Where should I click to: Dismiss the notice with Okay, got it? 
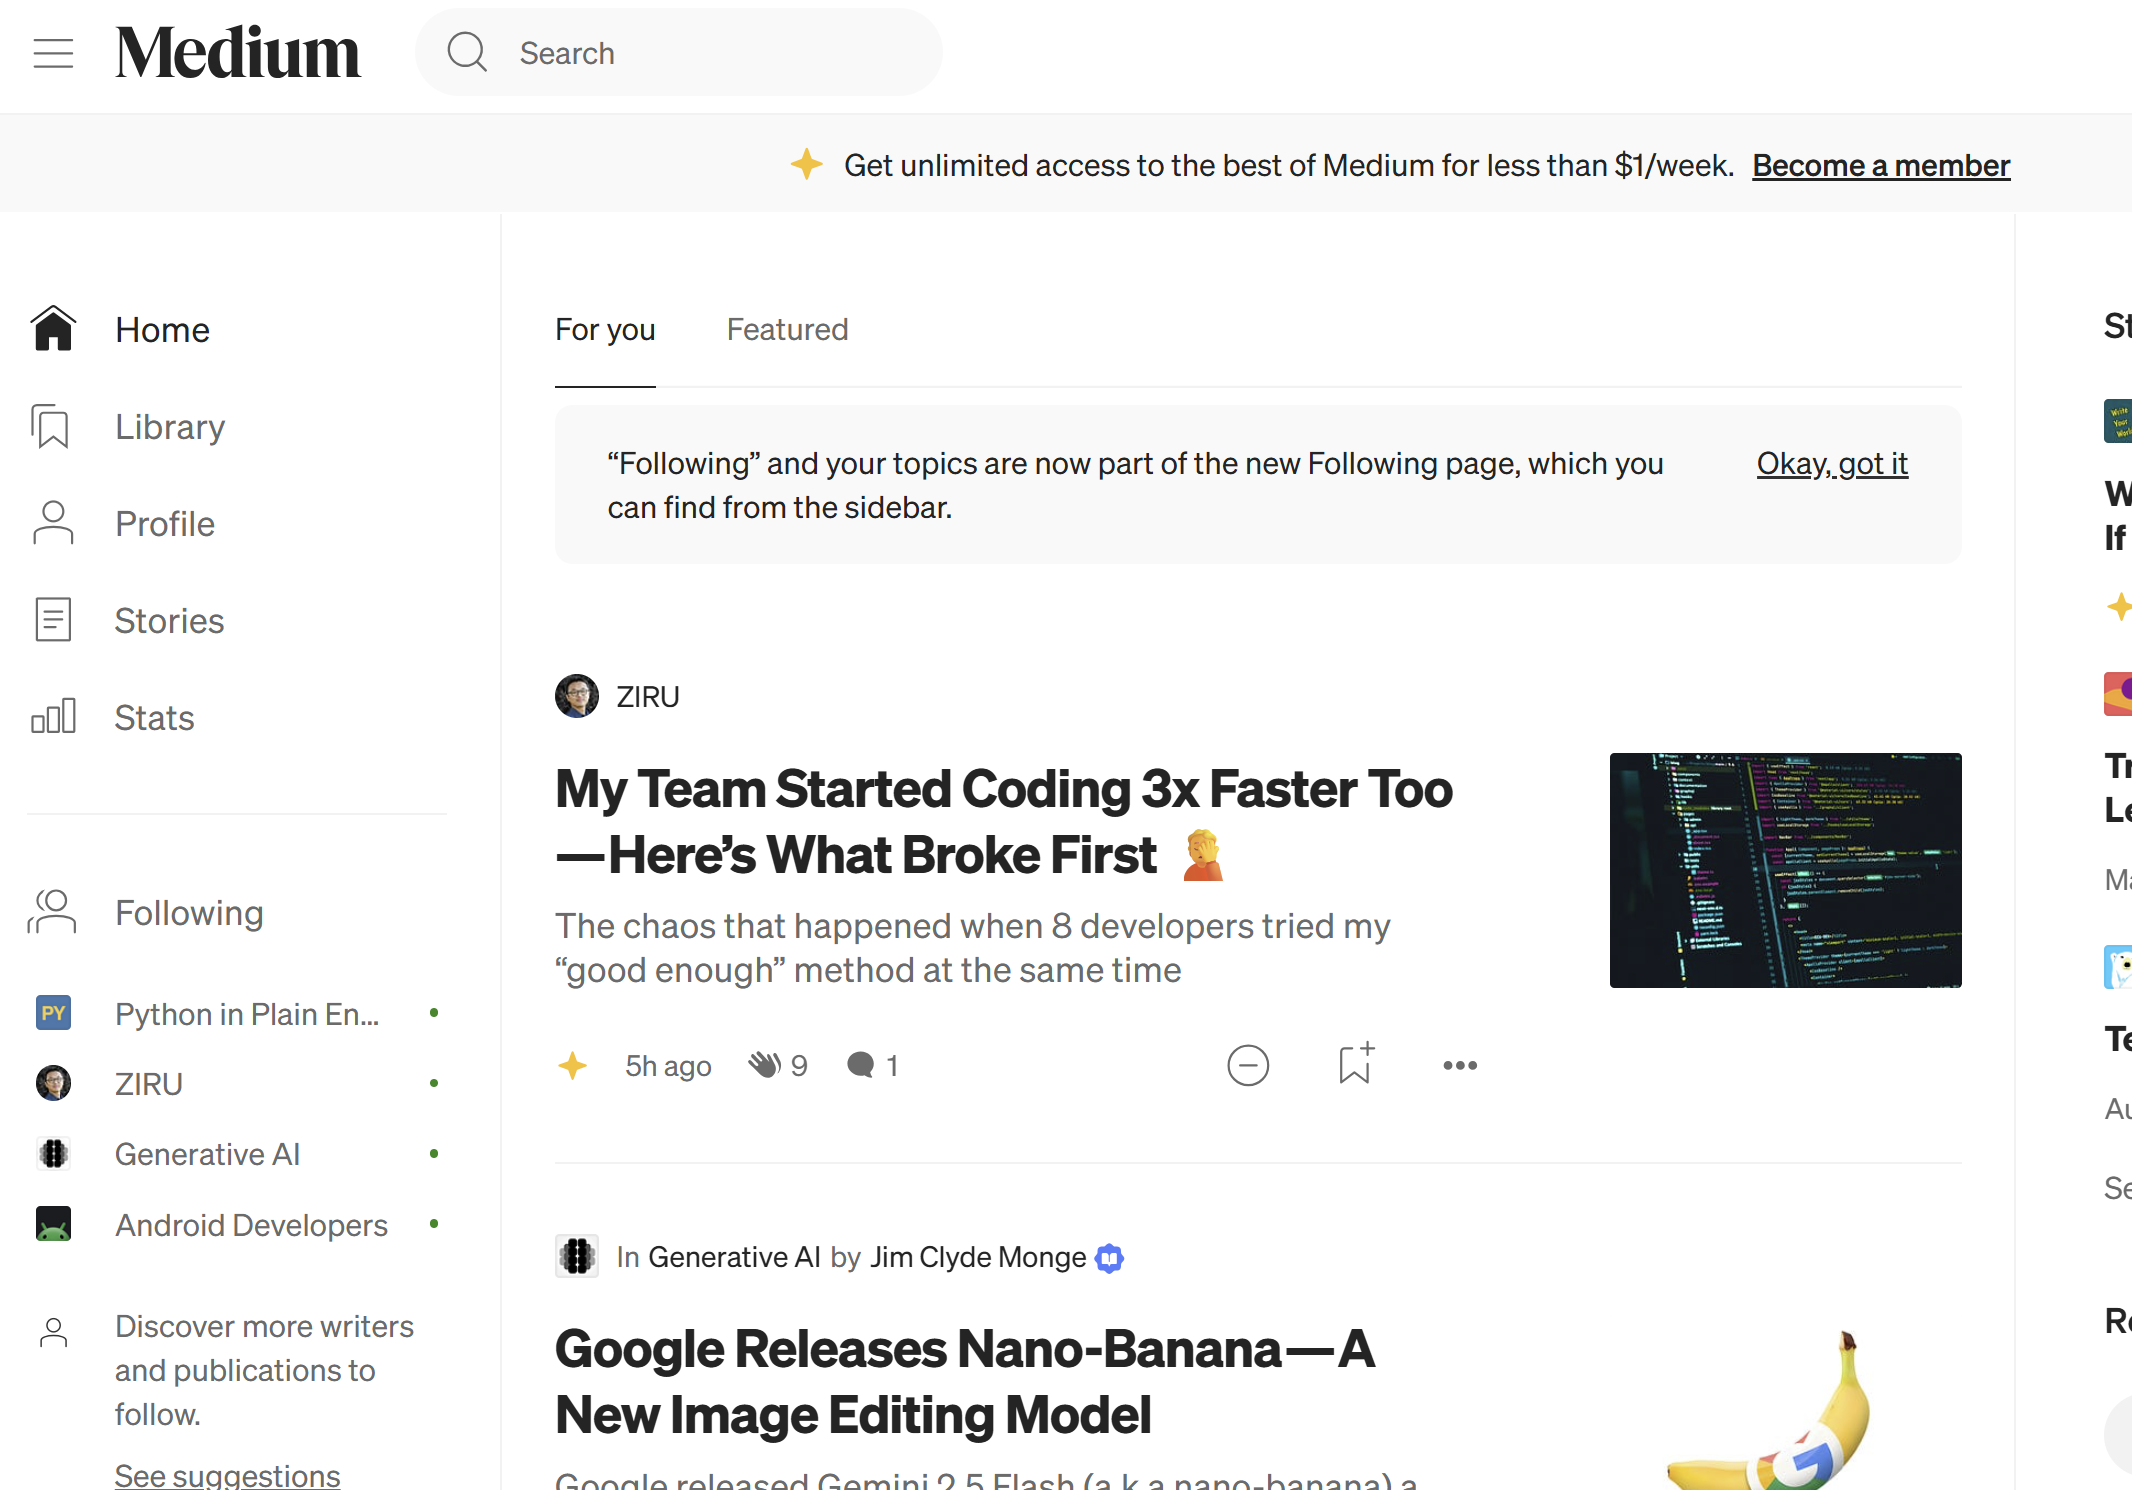point(1831,463)
